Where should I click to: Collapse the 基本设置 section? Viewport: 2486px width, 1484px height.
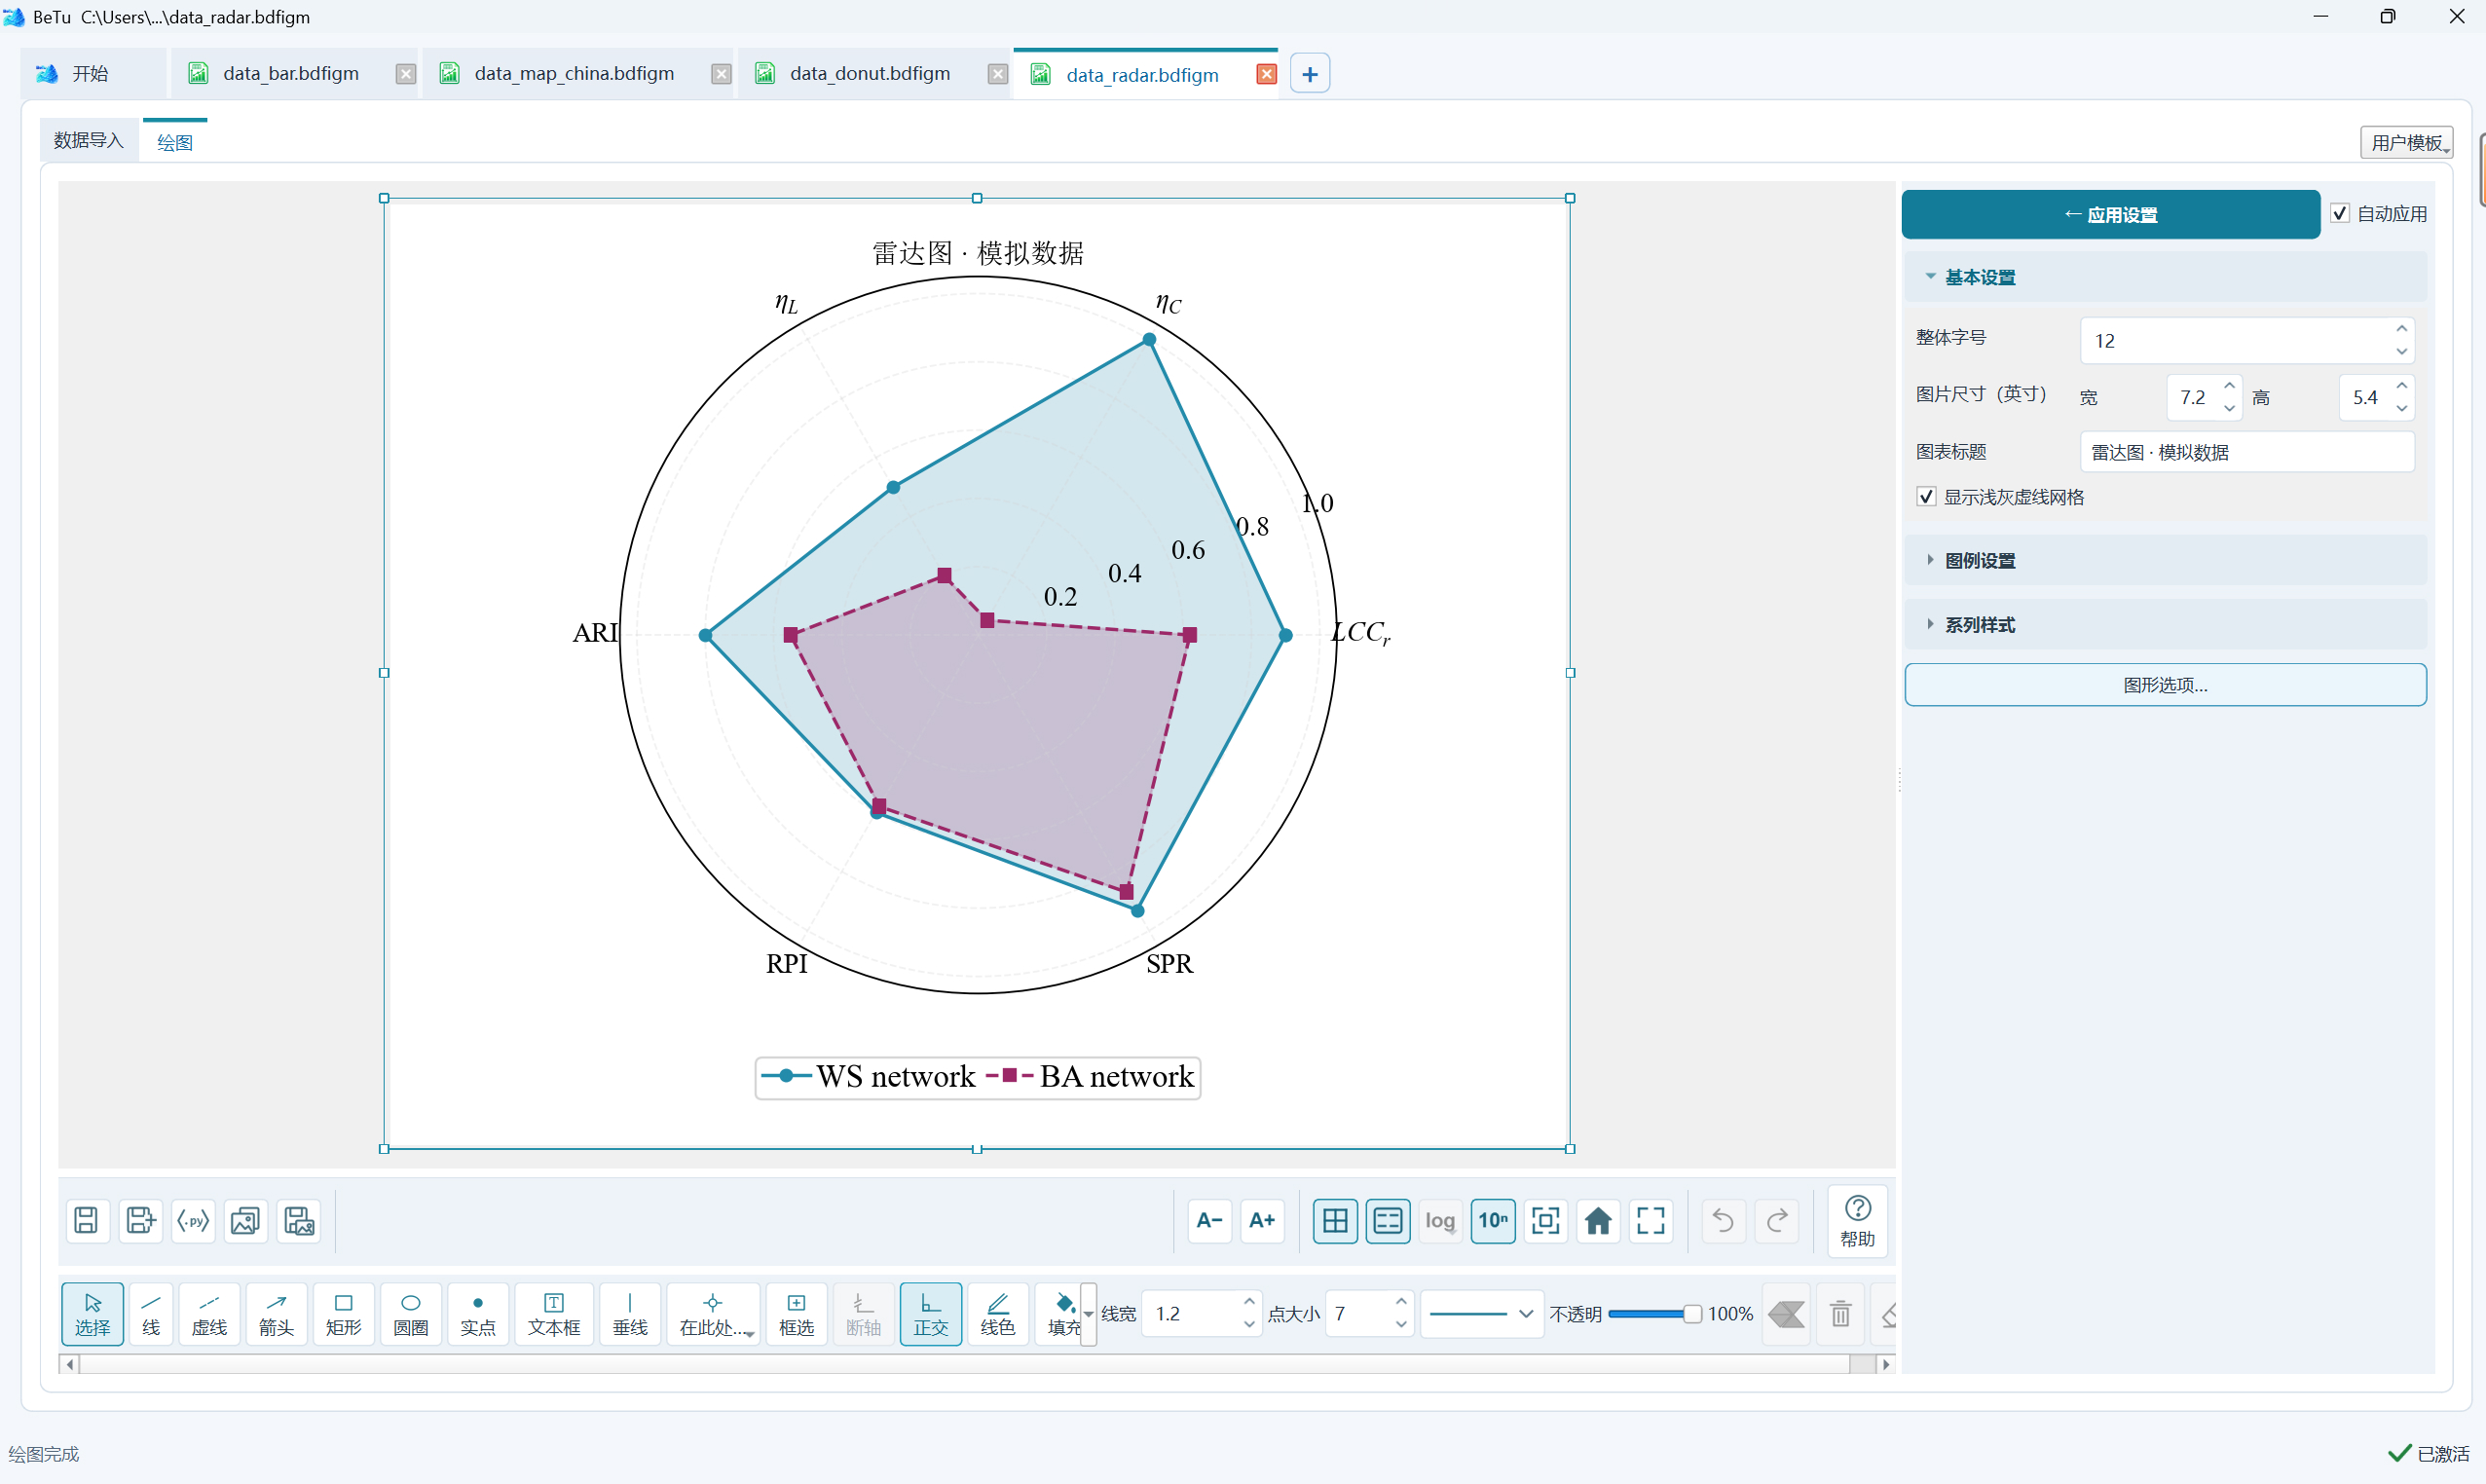2165,277
